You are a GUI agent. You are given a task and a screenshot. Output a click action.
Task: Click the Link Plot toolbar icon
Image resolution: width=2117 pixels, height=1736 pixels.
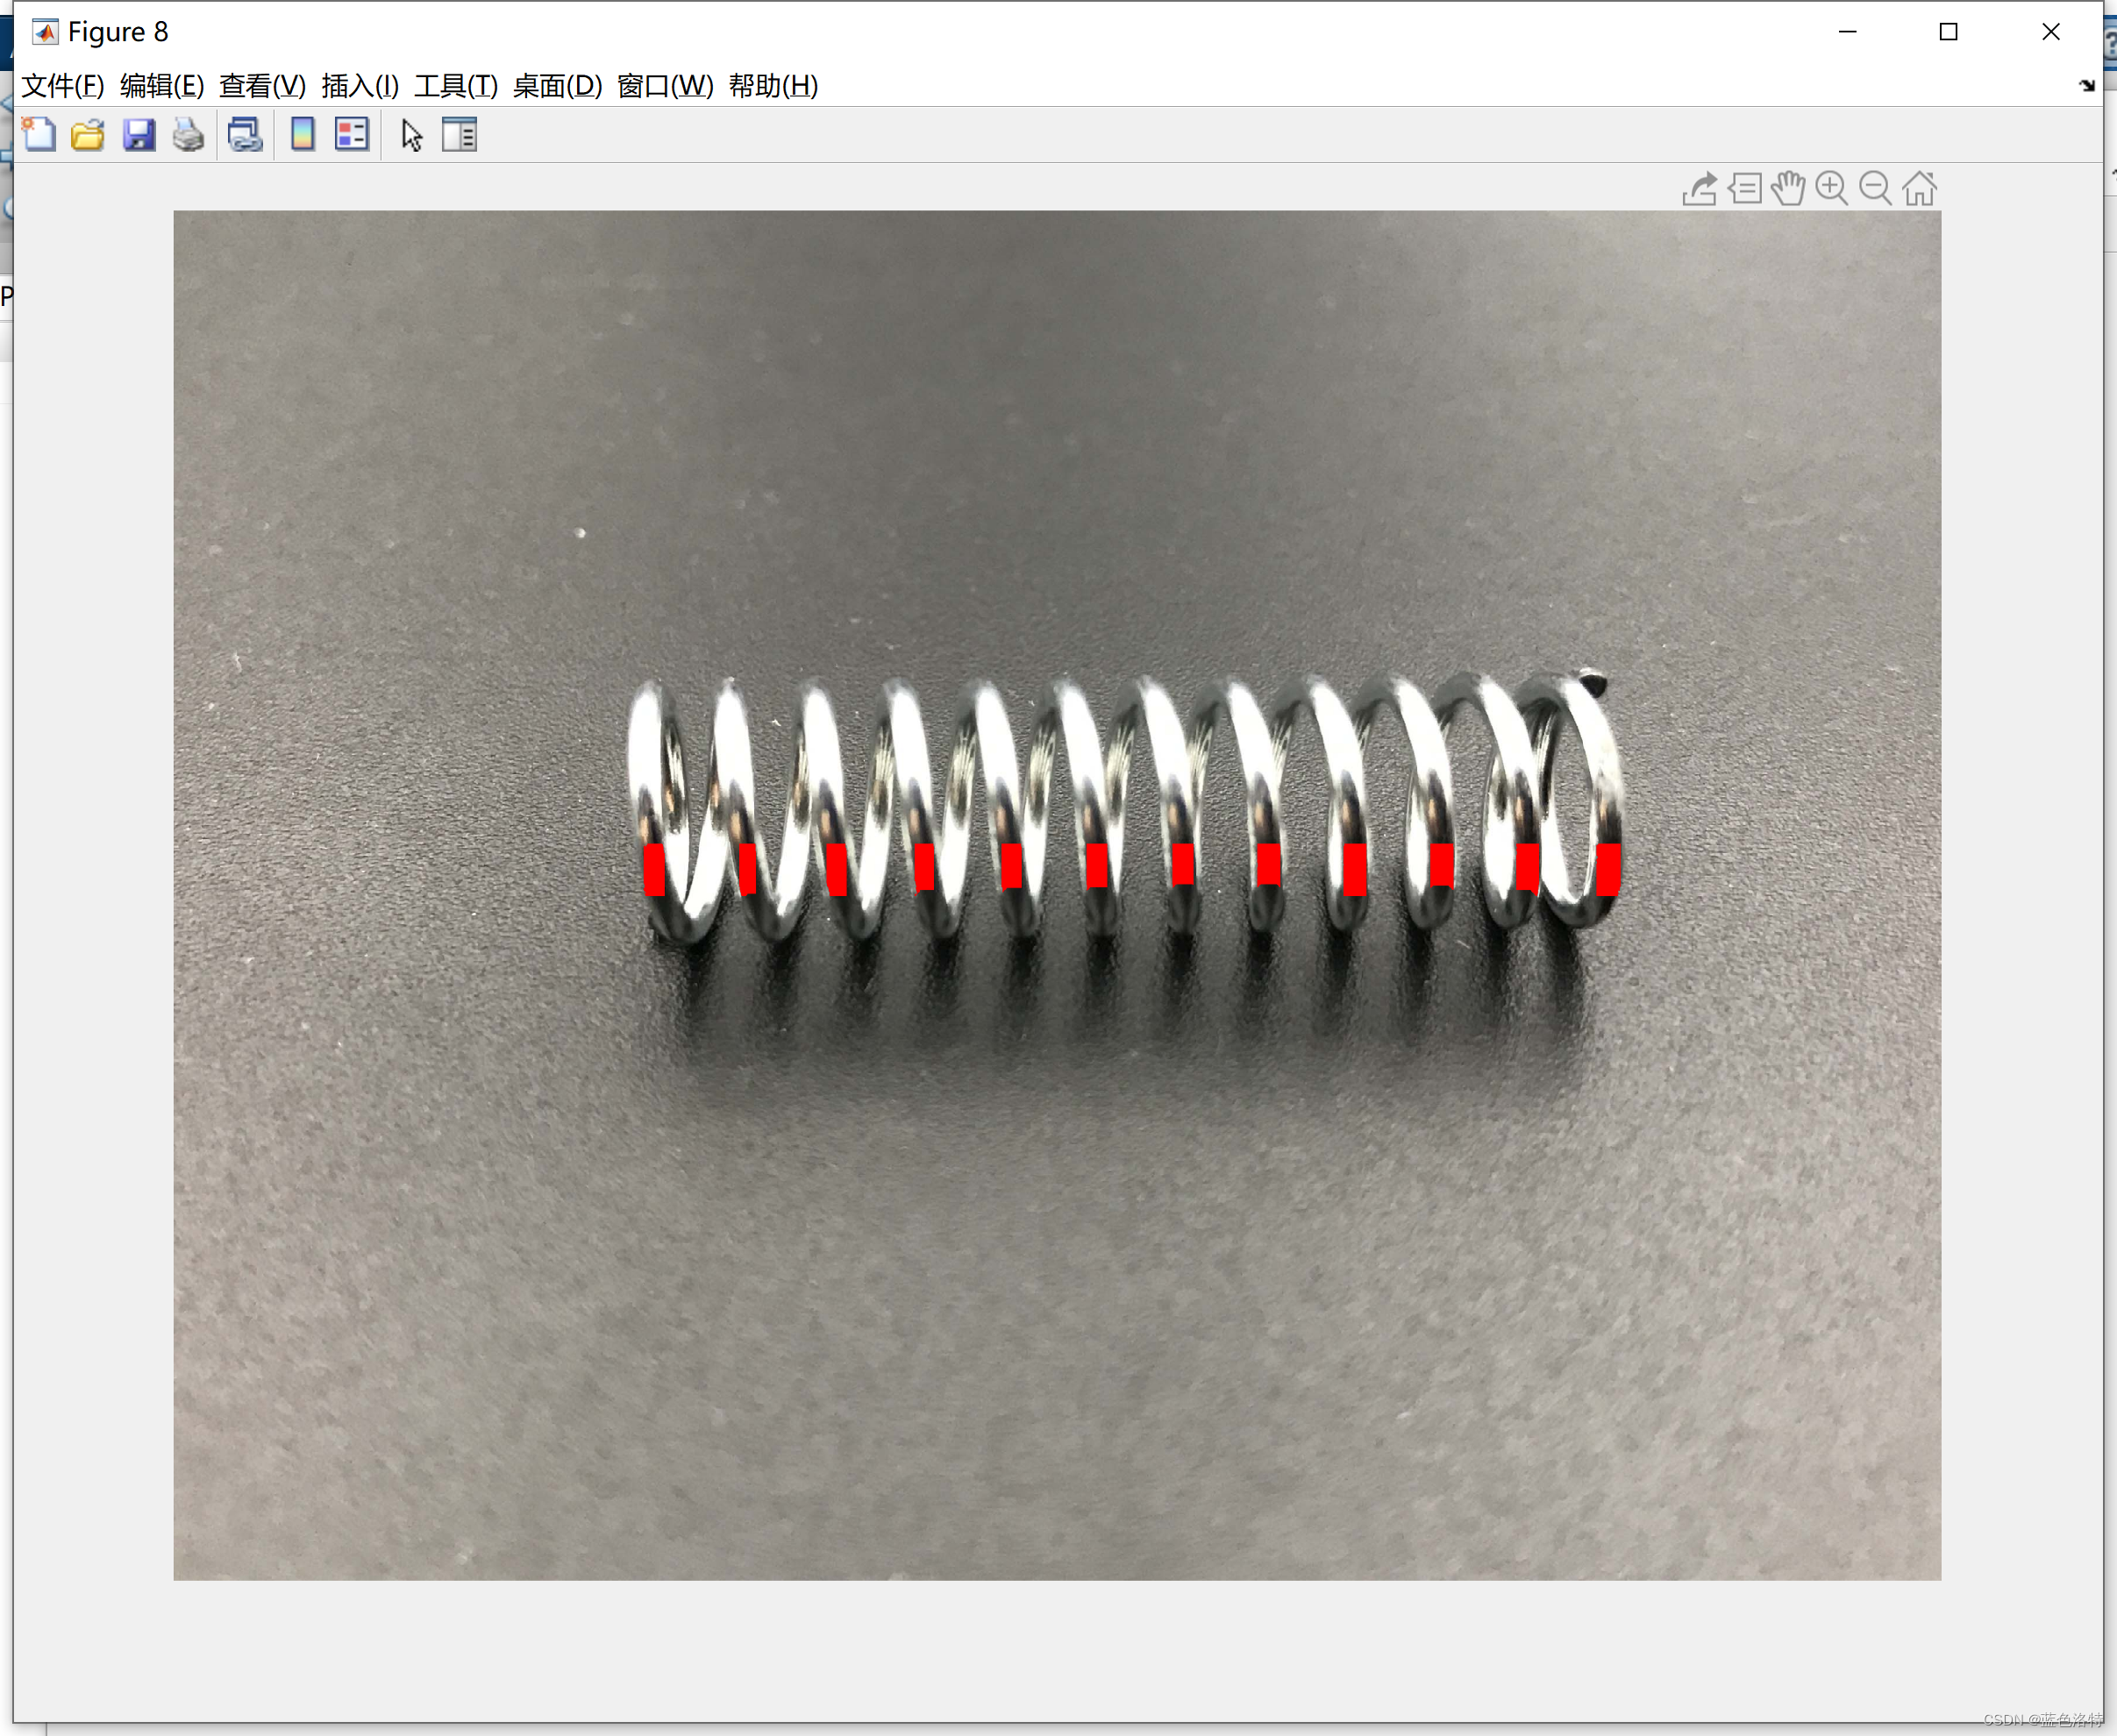[x=245, y=134]
